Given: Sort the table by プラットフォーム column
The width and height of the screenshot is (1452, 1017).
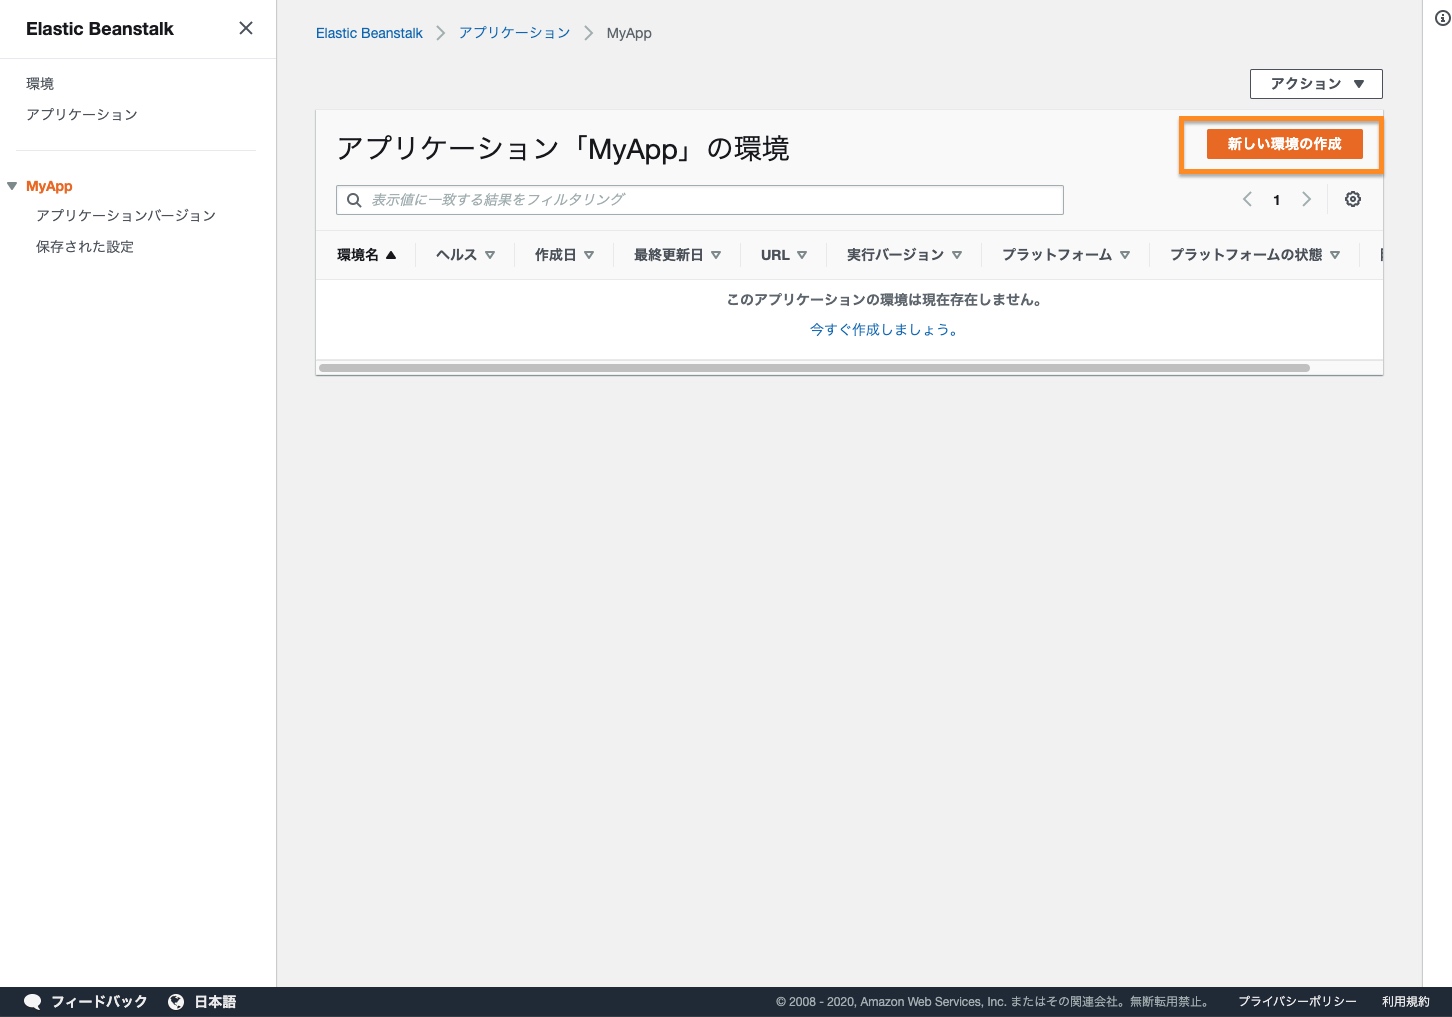Looking at the screenshot, I should [1065, 255].
